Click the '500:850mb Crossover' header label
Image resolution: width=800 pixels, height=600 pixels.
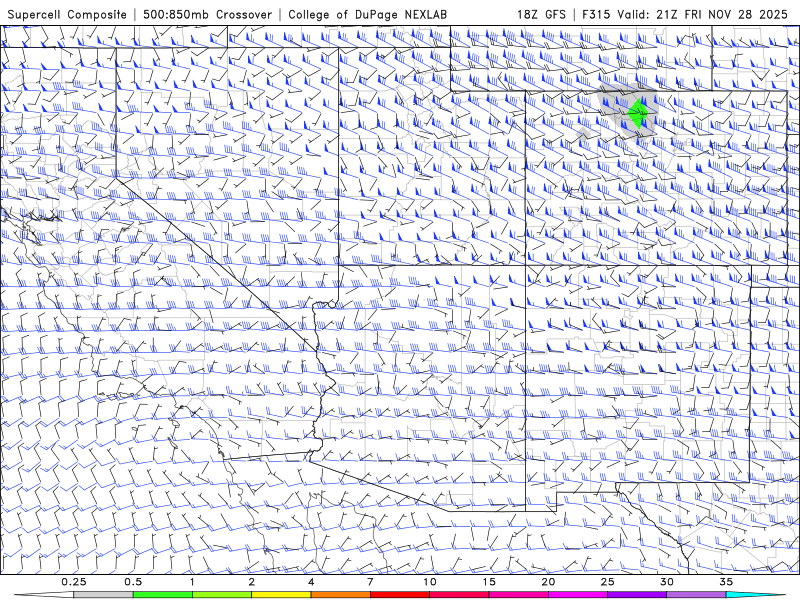coord(207,14)
